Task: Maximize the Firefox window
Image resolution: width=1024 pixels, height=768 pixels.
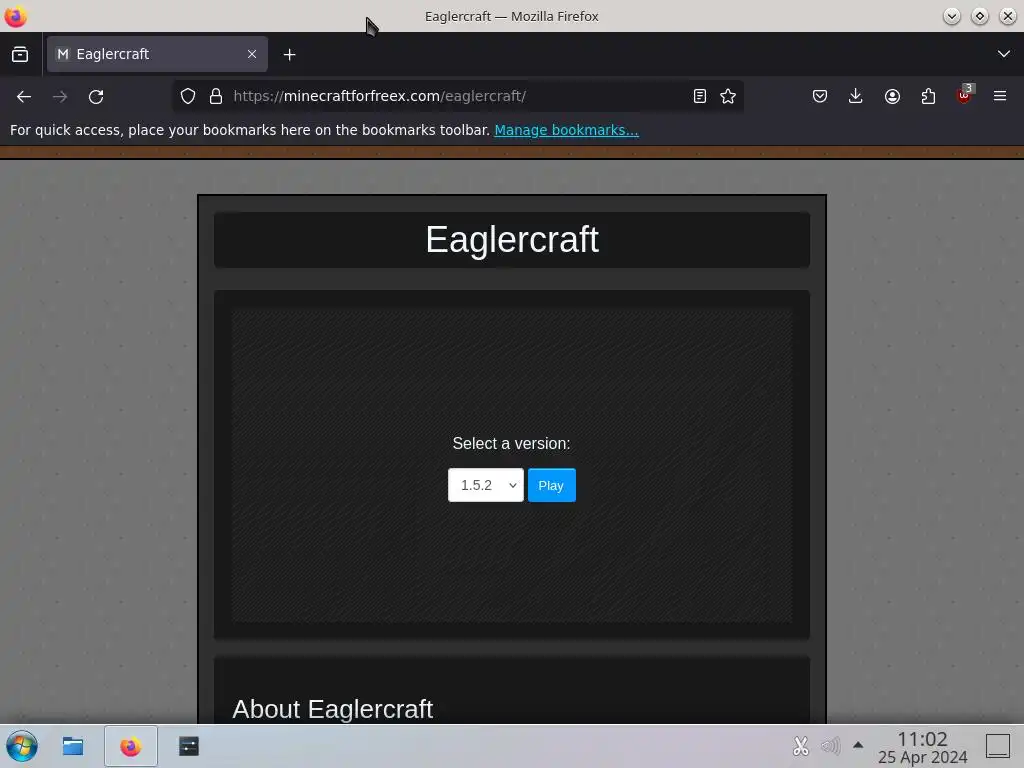Action: 980,16
